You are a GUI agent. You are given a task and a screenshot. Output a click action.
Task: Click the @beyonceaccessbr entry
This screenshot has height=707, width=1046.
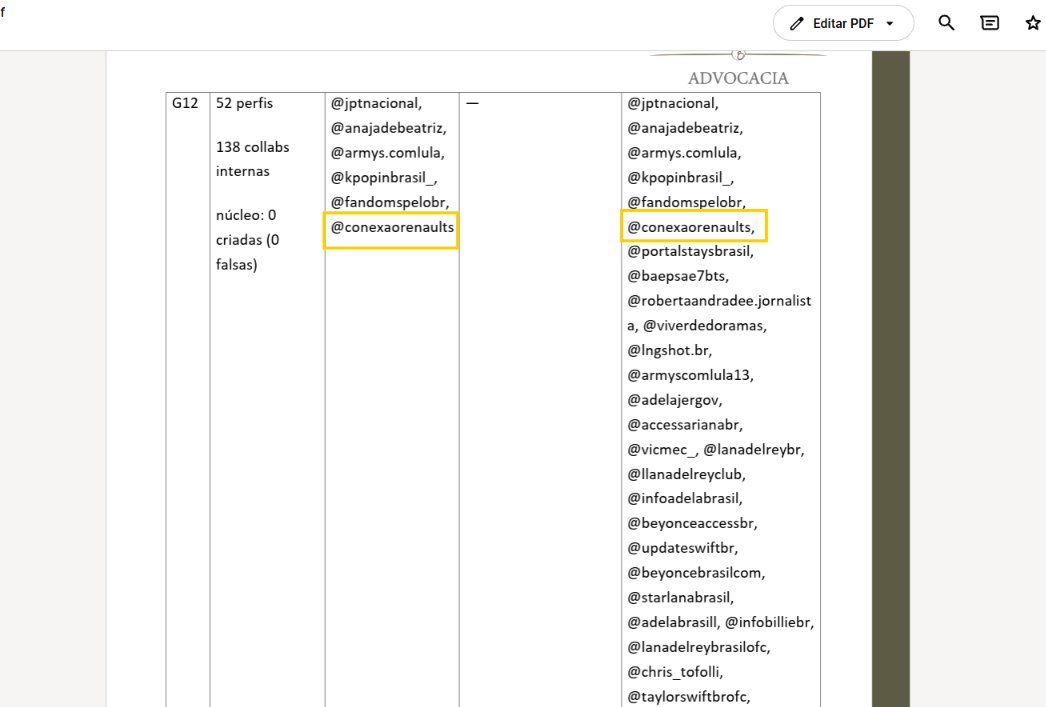(692, 523)
